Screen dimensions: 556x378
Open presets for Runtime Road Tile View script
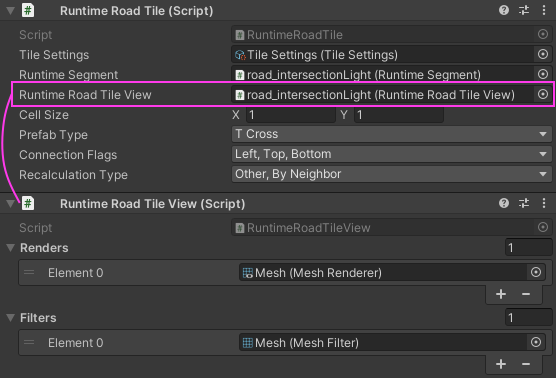[x=524, y=203]
